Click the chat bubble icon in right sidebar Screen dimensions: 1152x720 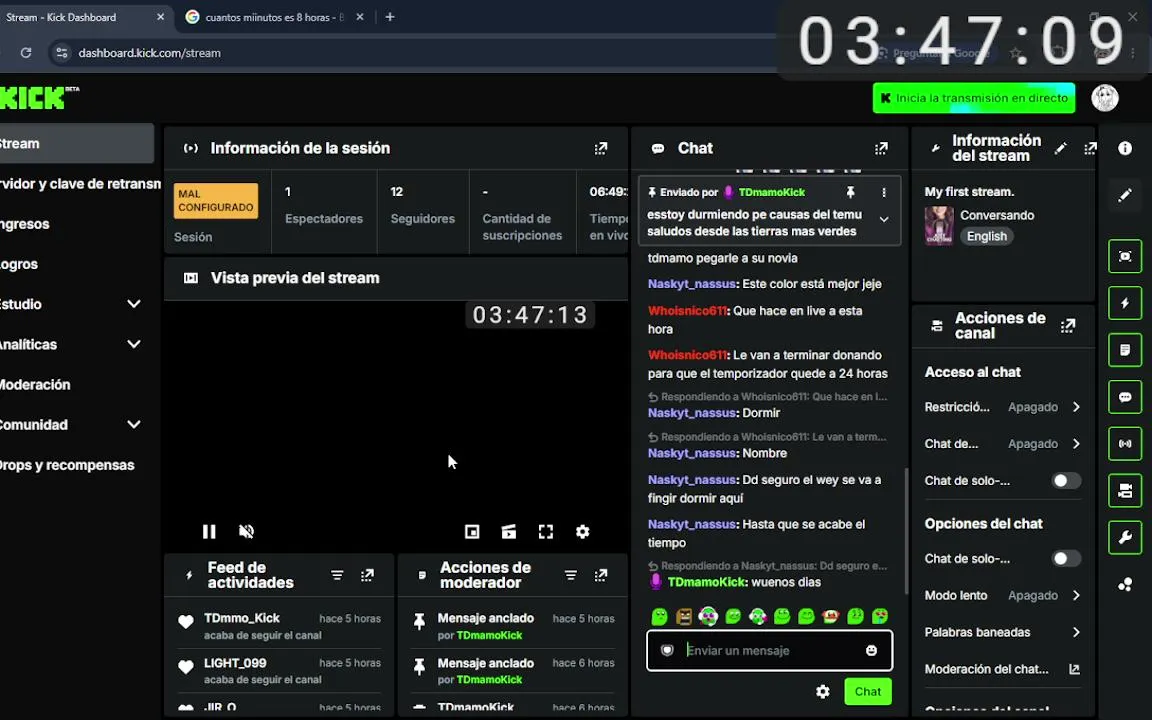[1125, 397]
